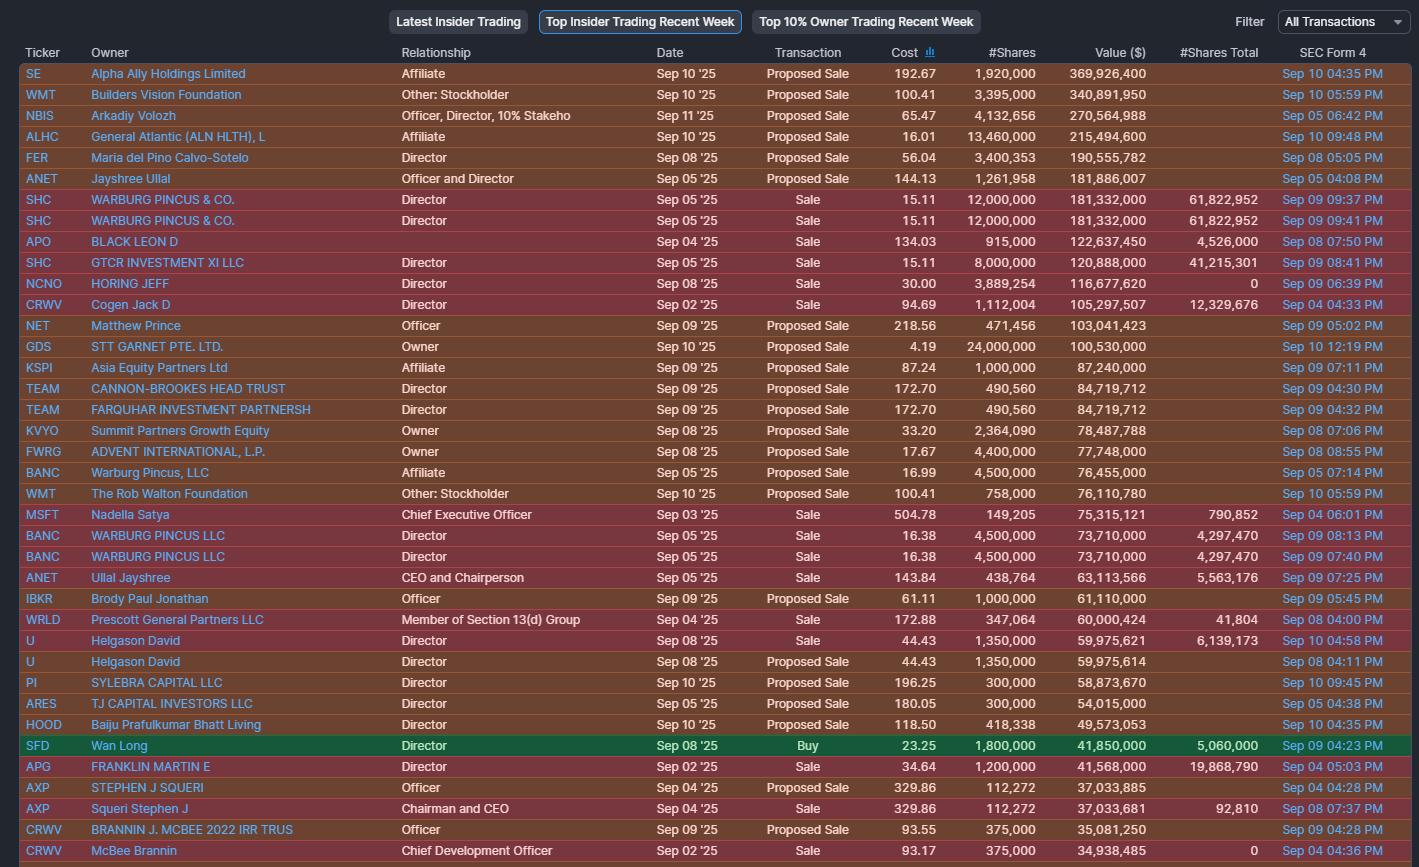
Task: Open the FER ticker link
Action: coord(37,158)
